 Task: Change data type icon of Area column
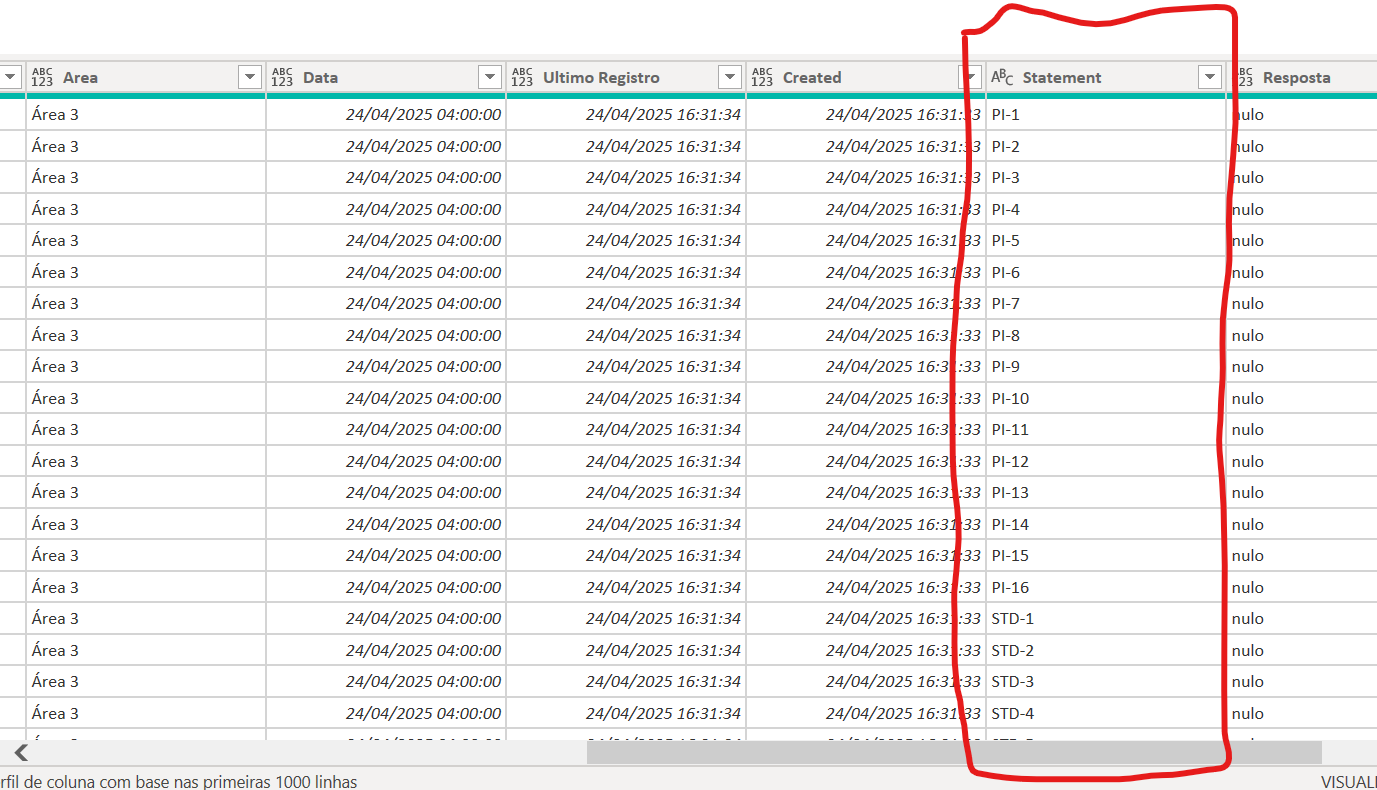pos(42,77)
